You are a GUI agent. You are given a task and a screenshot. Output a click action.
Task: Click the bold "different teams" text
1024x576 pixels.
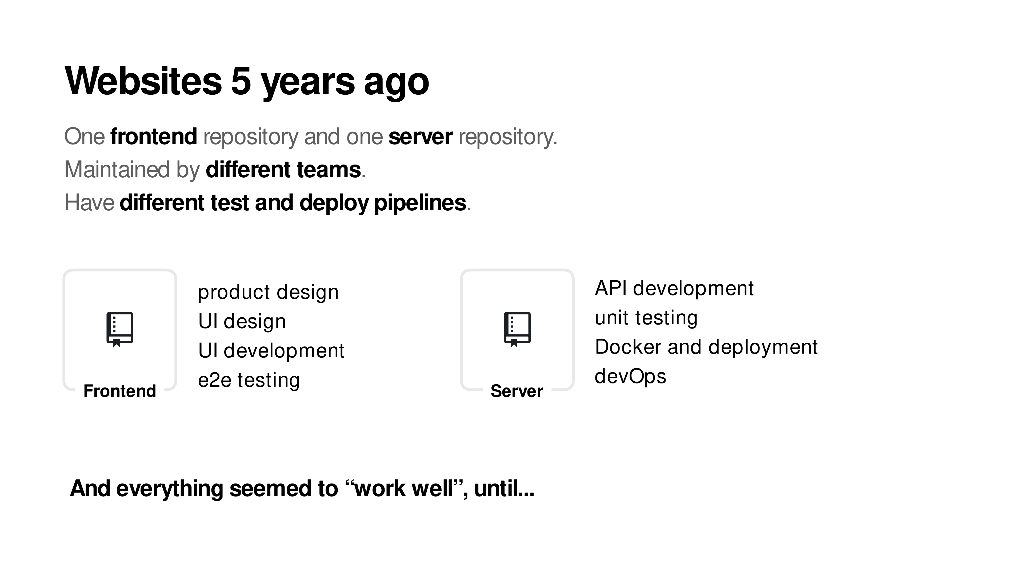[283, 170]
